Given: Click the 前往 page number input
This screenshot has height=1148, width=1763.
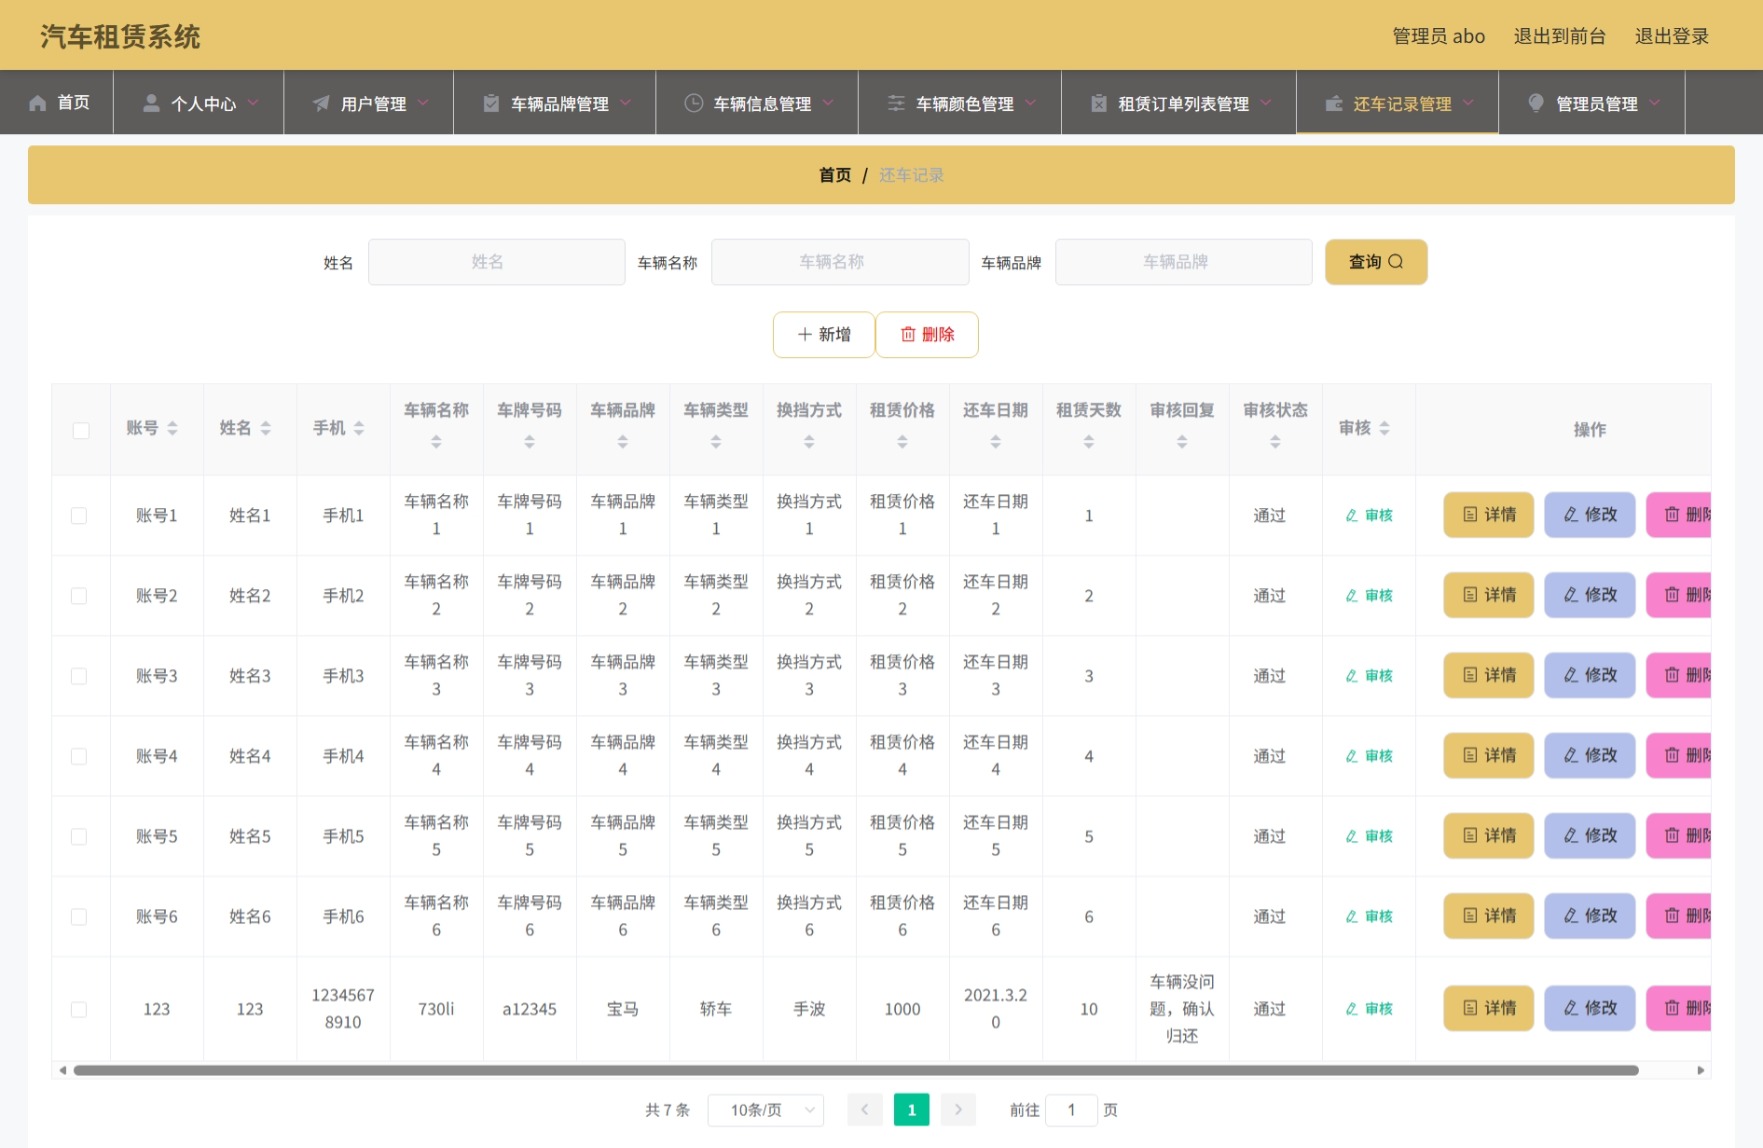Looking at the screenshot, I should [x=1071, y=1110].
